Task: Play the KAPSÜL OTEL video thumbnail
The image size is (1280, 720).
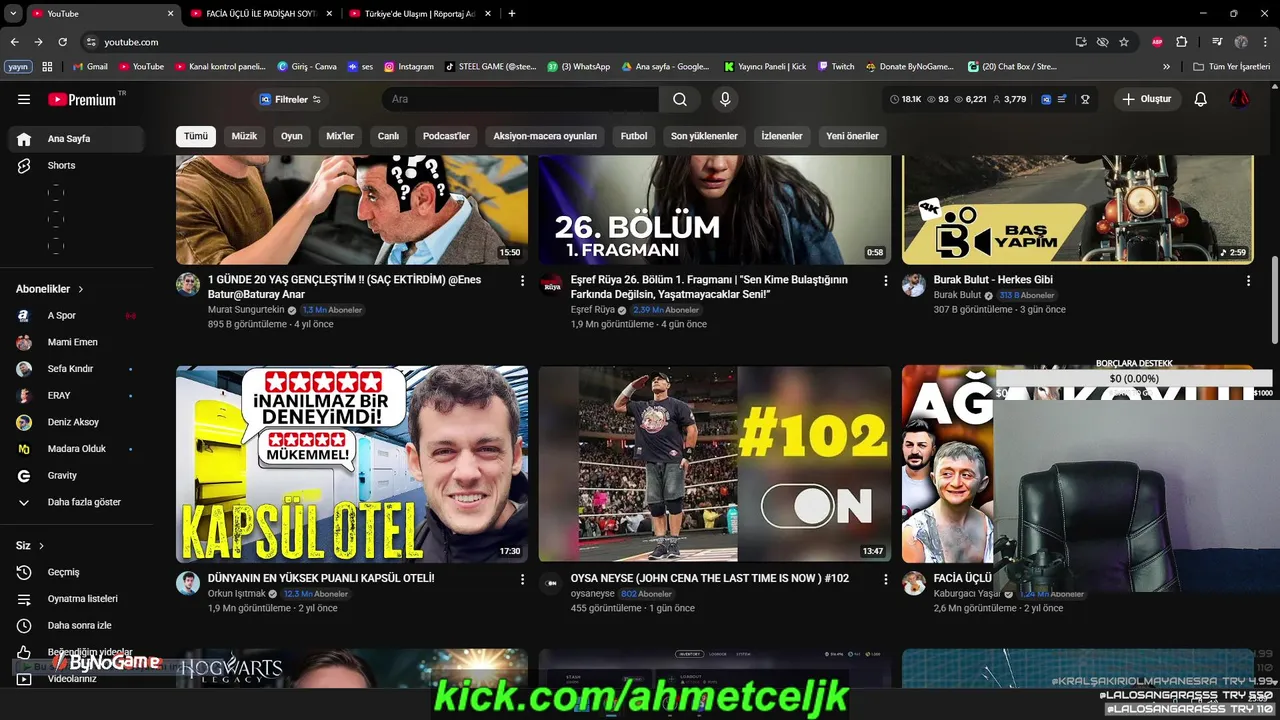Action: click(352, 464)
